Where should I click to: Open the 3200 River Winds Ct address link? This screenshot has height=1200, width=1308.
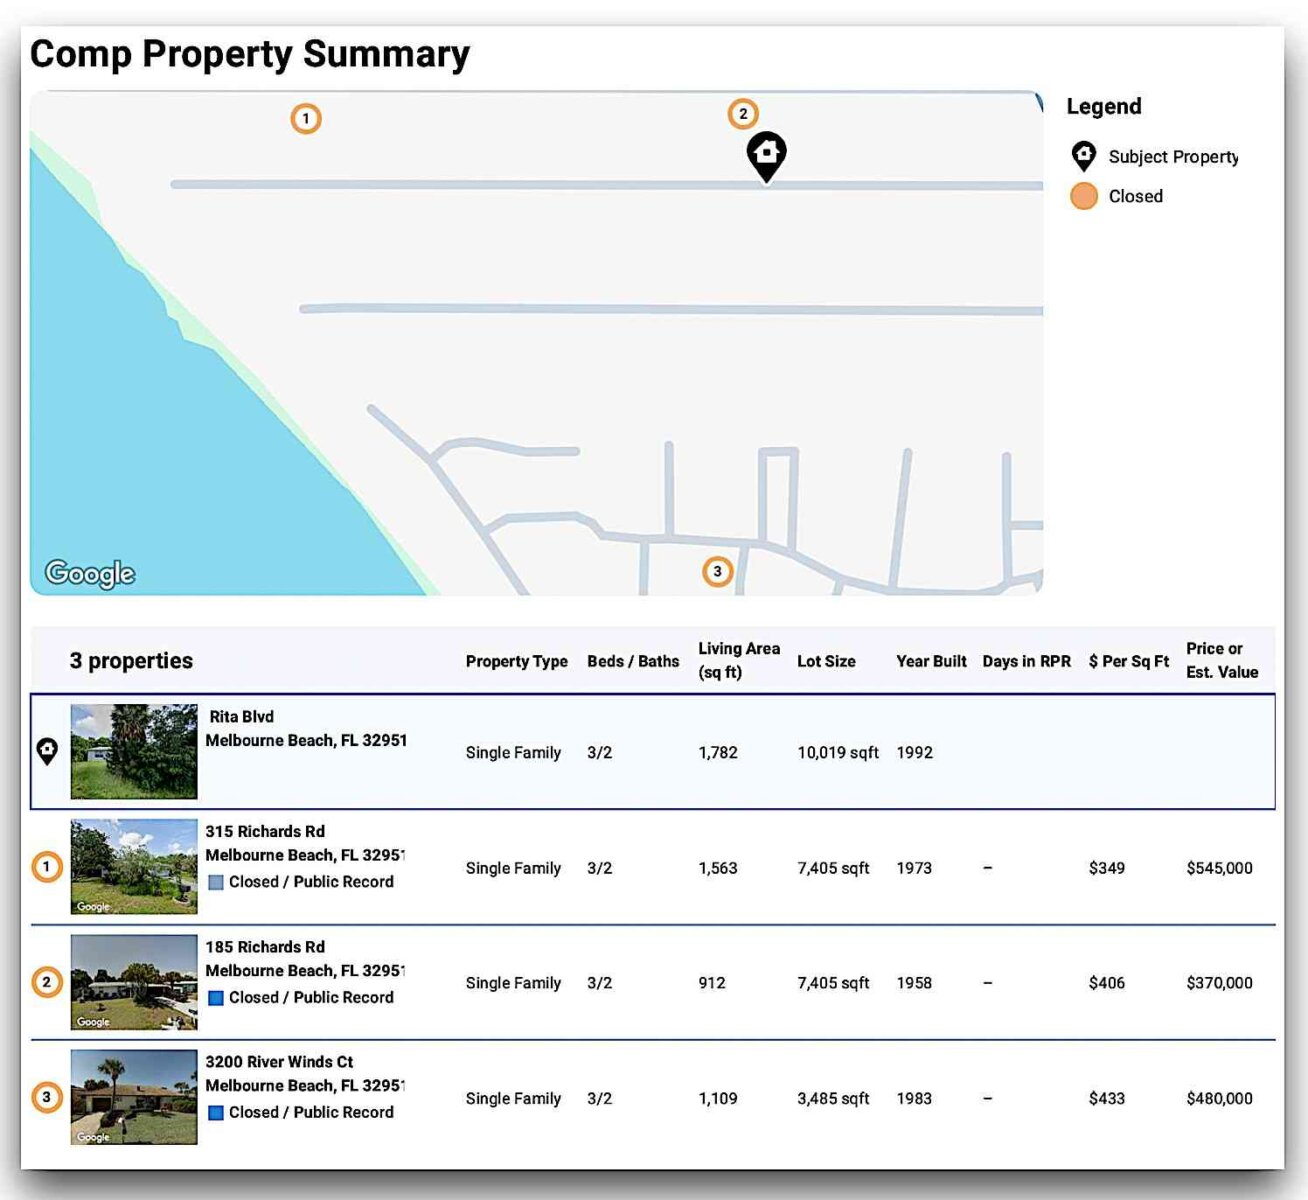[x=279, y=1062]
